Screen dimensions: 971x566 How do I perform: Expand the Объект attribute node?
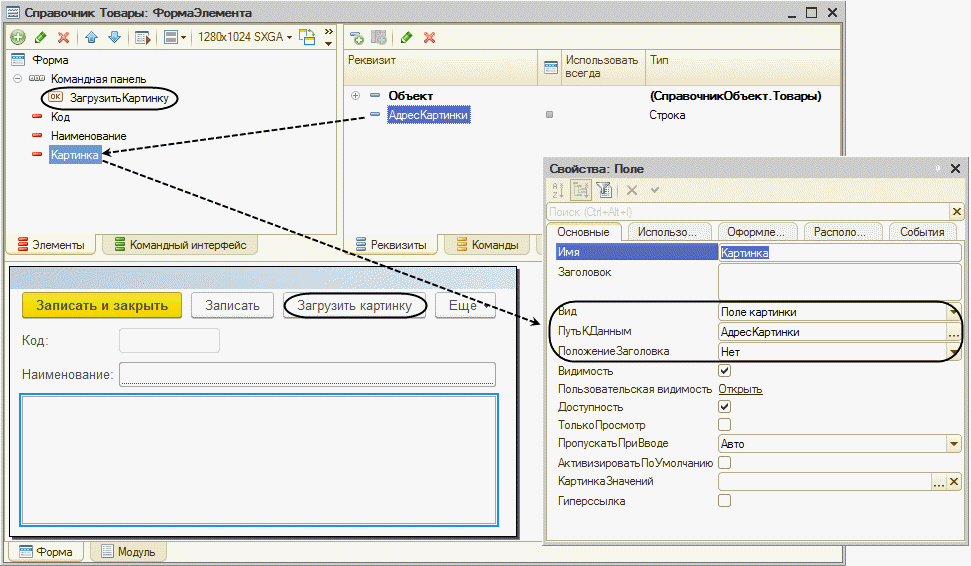355,95
